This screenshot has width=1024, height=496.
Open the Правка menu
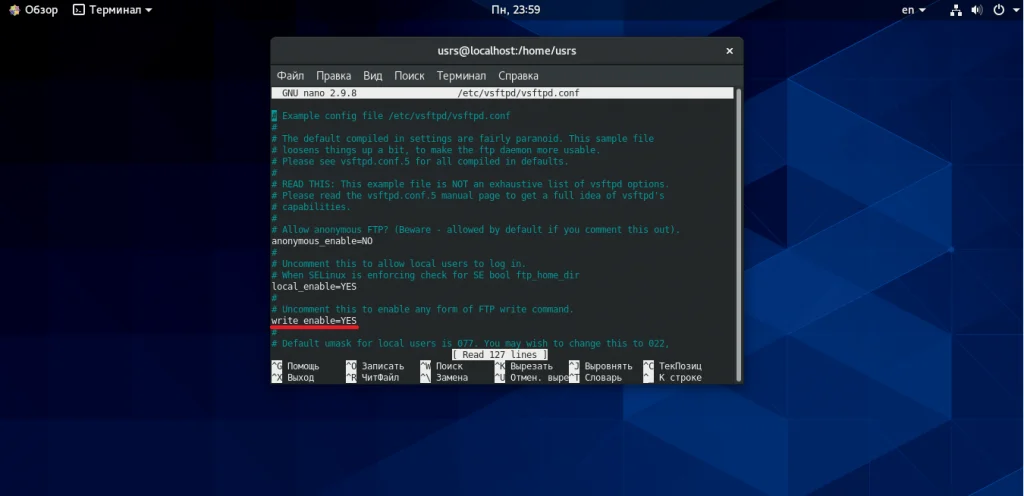[x=333, y=76]
